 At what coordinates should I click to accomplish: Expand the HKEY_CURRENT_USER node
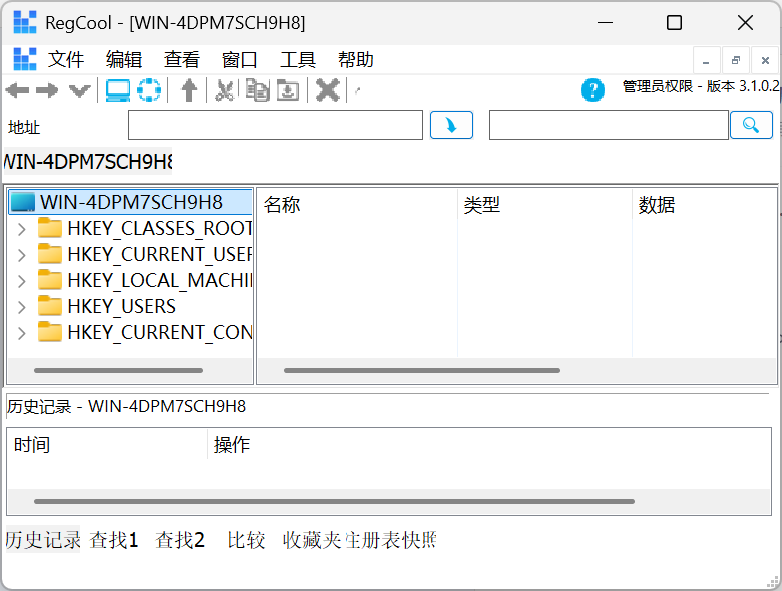21,255
